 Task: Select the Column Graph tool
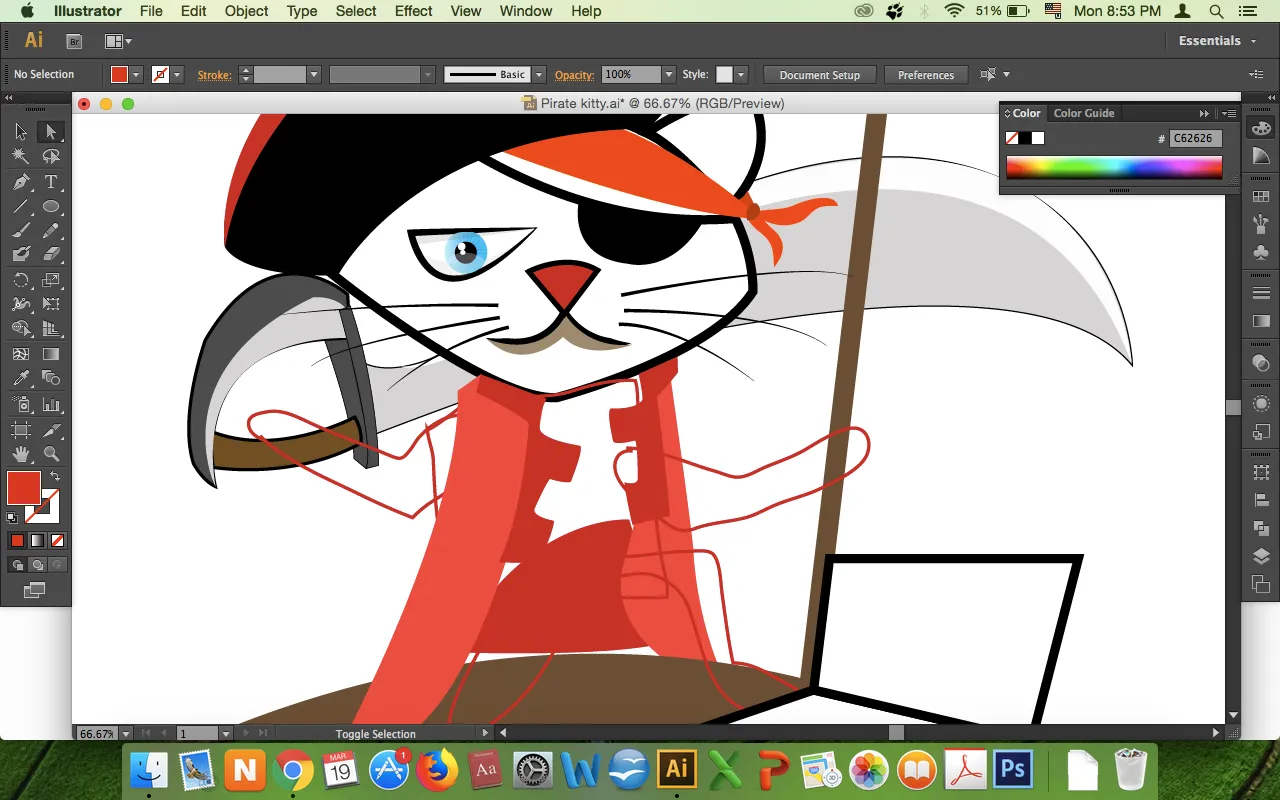[51, 405]
